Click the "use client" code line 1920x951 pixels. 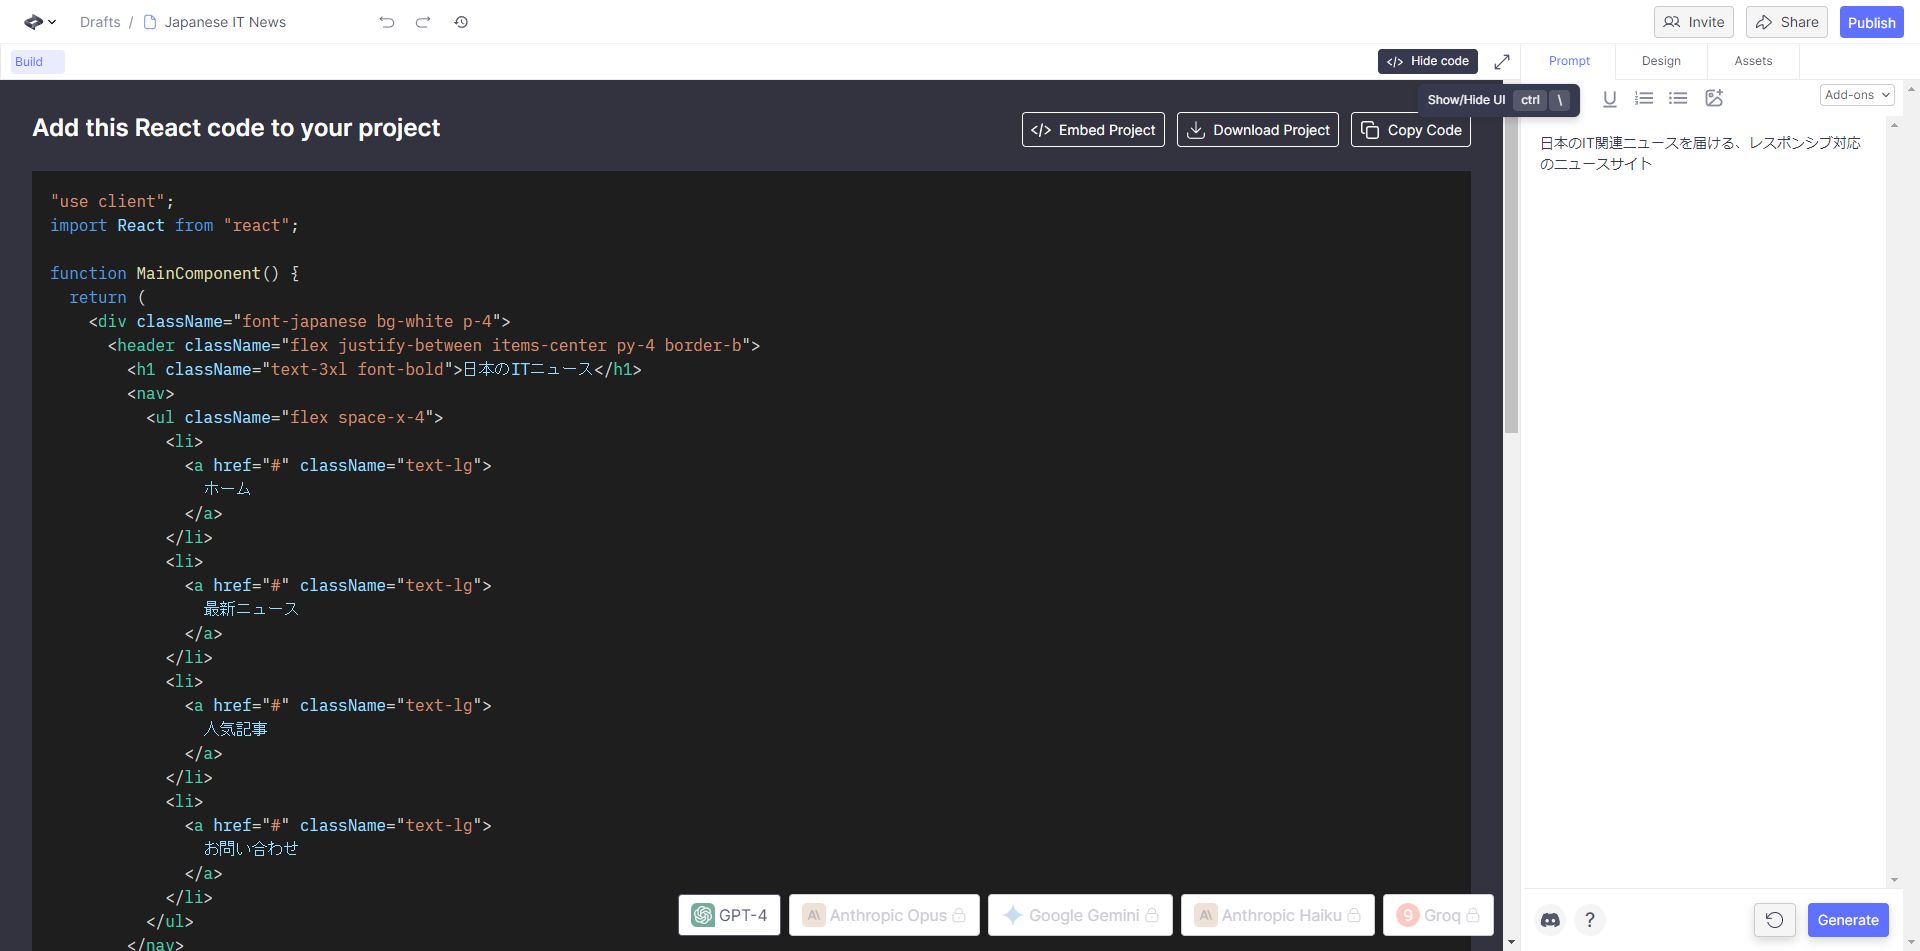112,201
